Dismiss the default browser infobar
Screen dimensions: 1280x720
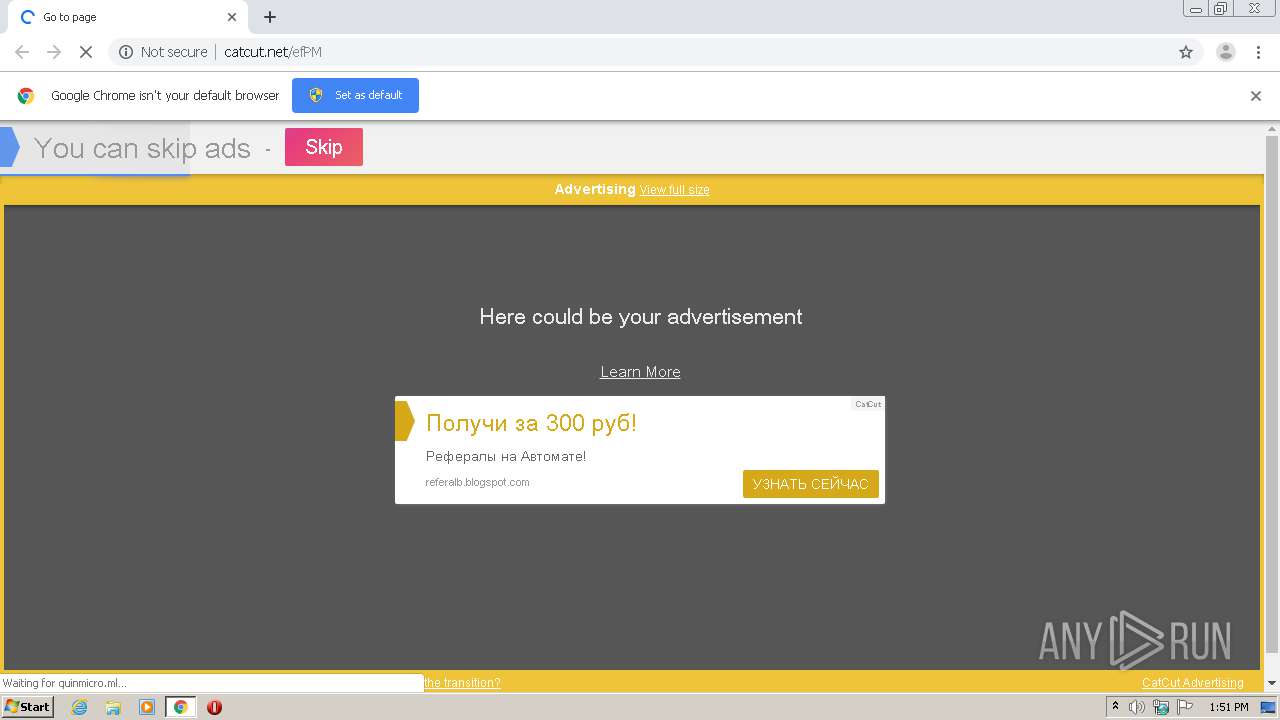(x=1256, y=96)
